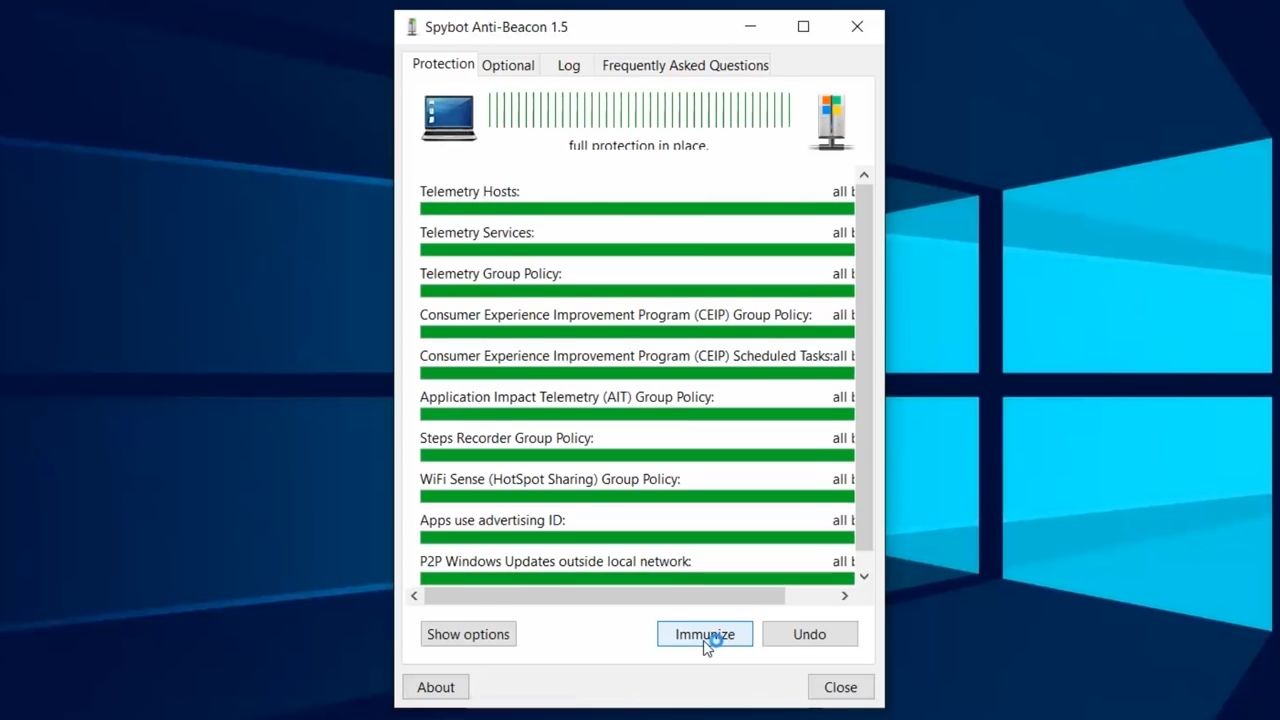The height and width of the screenshot is (720, 1280).
Task: Go to Frequently Asked Questions tab
Action: pyautogui.click(x=685, y=65)
